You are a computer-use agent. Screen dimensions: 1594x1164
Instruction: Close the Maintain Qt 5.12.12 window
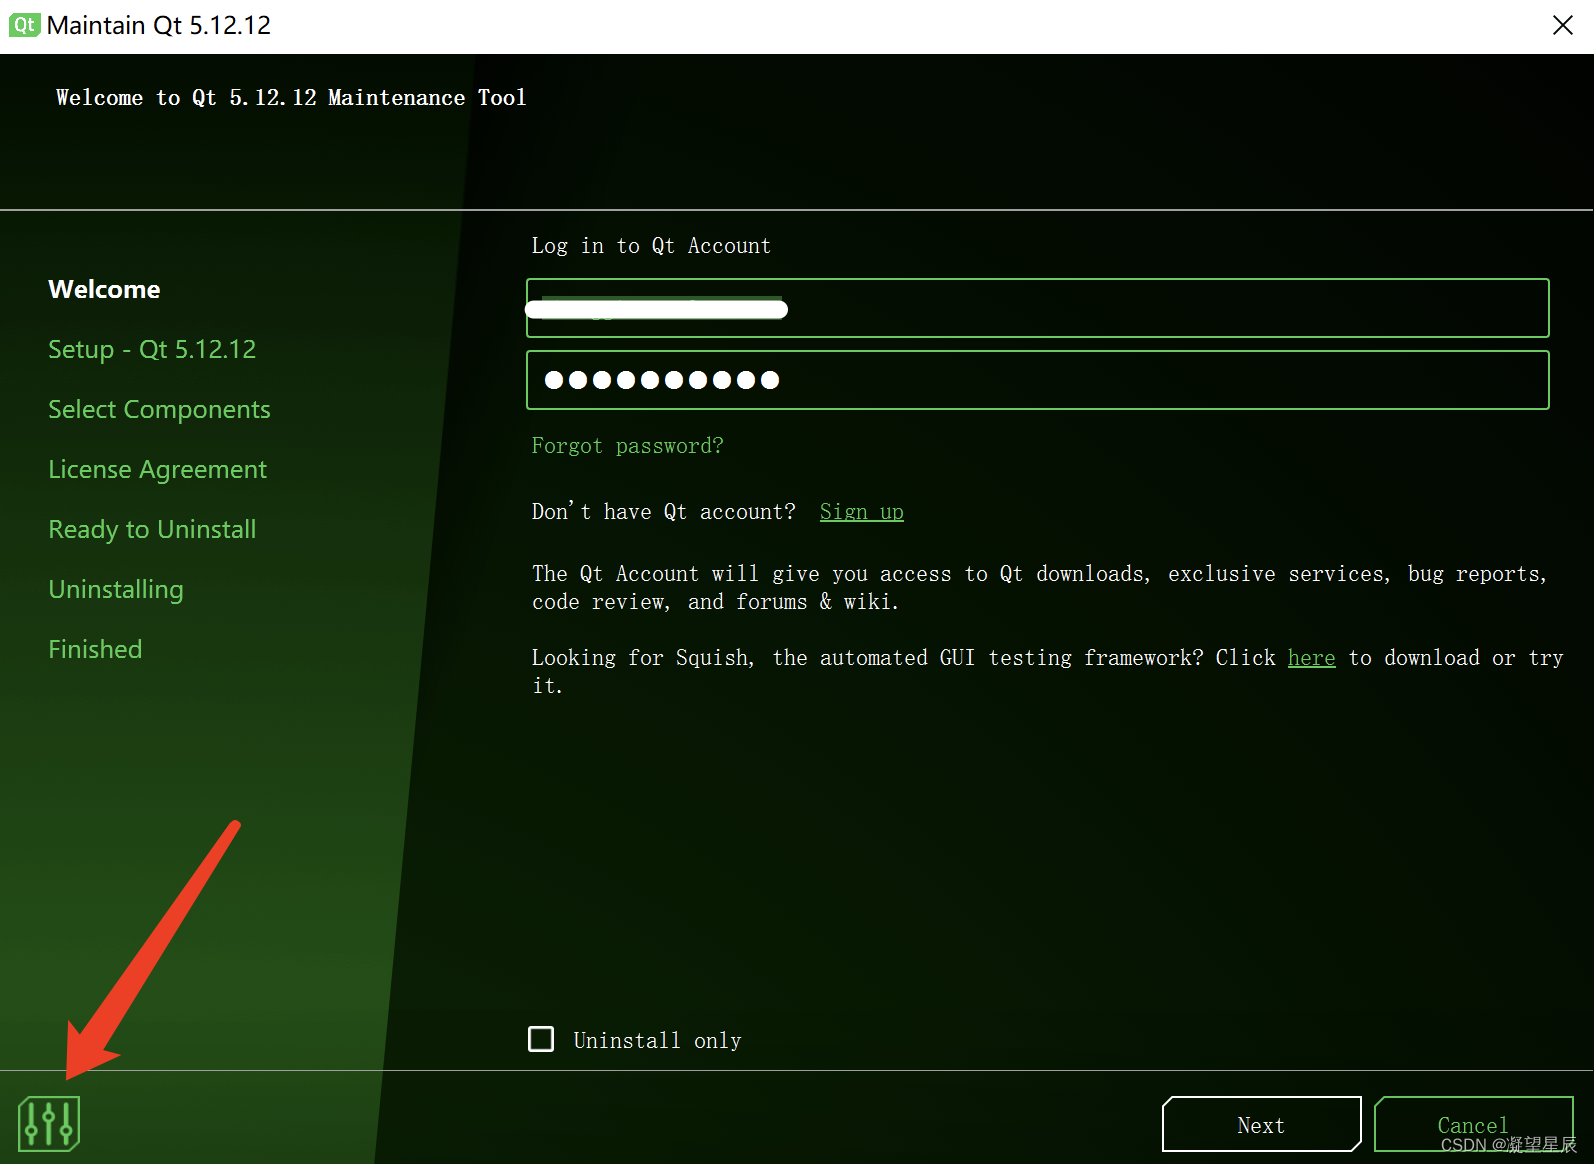click(x=1563, y=25)
